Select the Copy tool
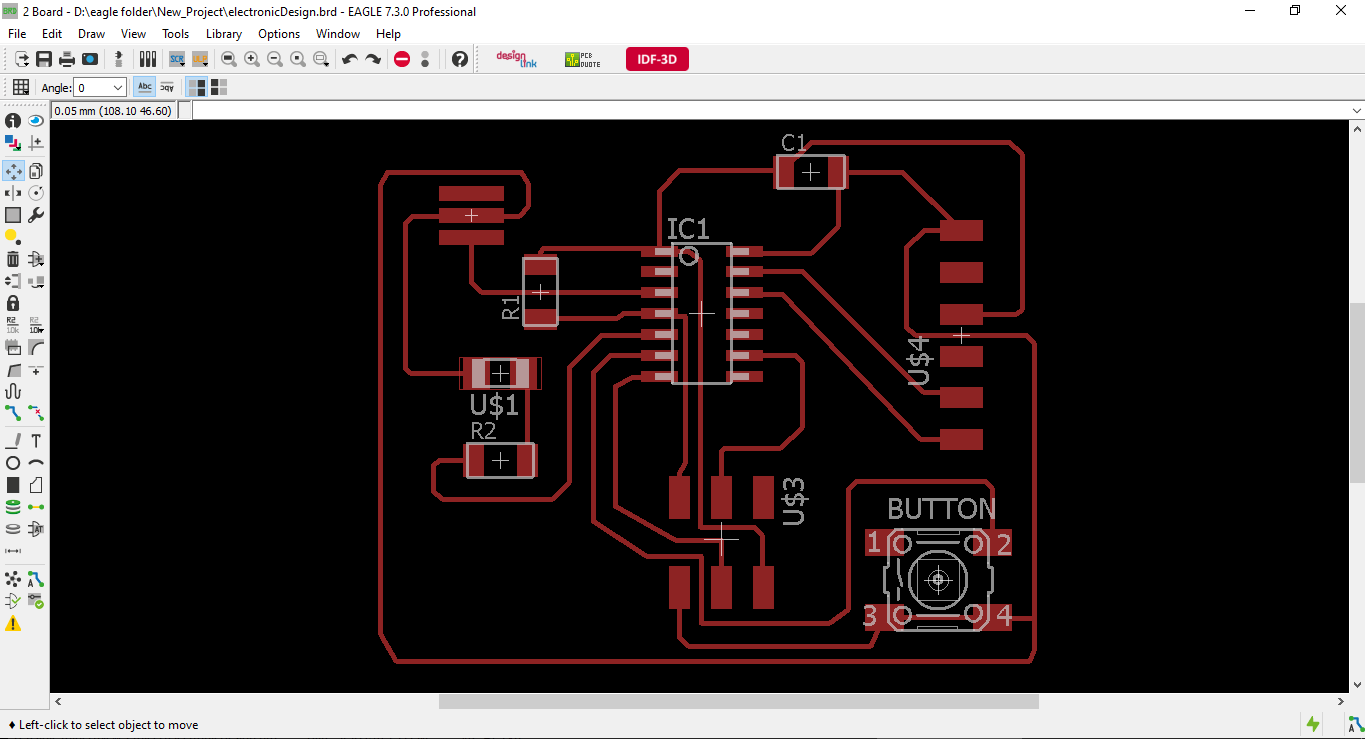This screenshot has width=1365, height=739. tap(36, 171)
